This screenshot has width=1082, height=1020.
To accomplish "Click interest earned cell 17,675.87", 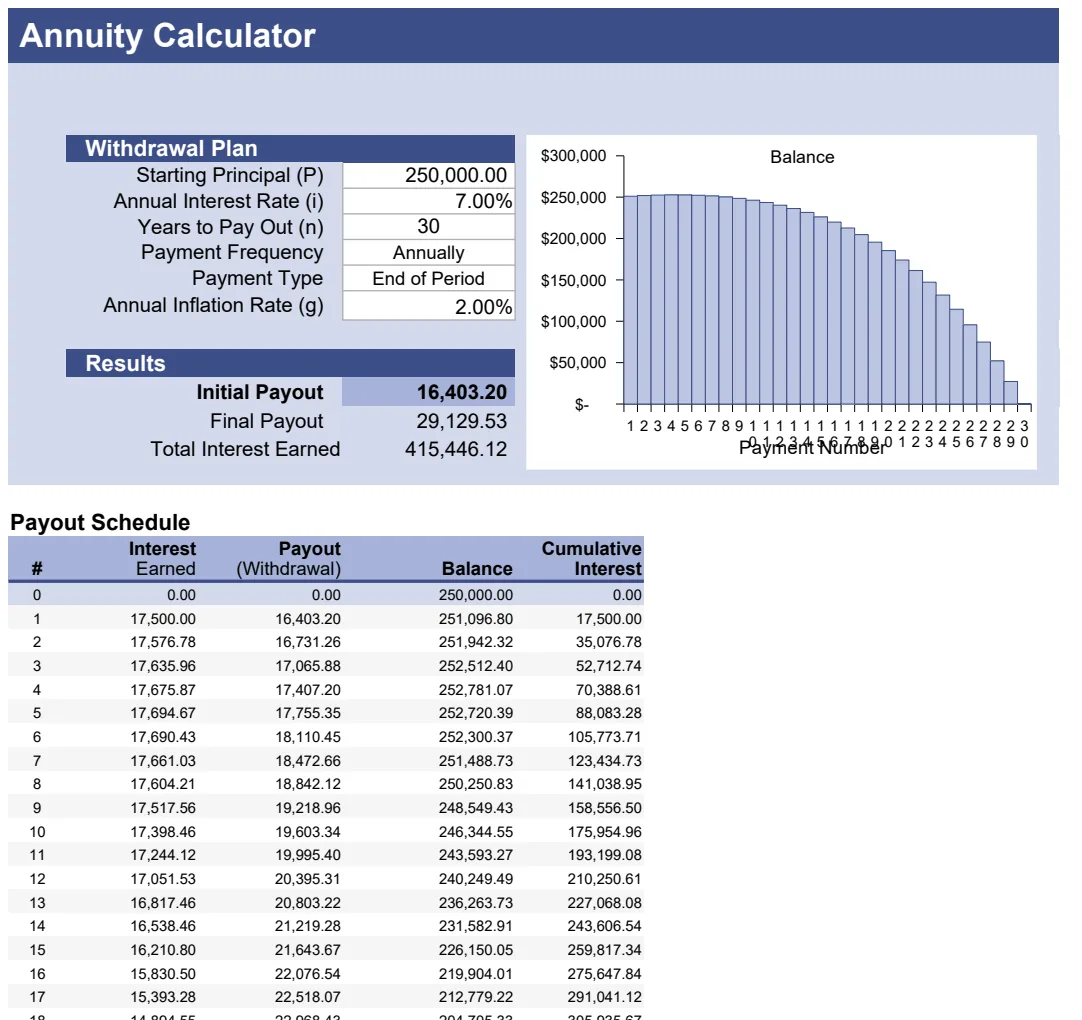I will (x=163, y=690).
